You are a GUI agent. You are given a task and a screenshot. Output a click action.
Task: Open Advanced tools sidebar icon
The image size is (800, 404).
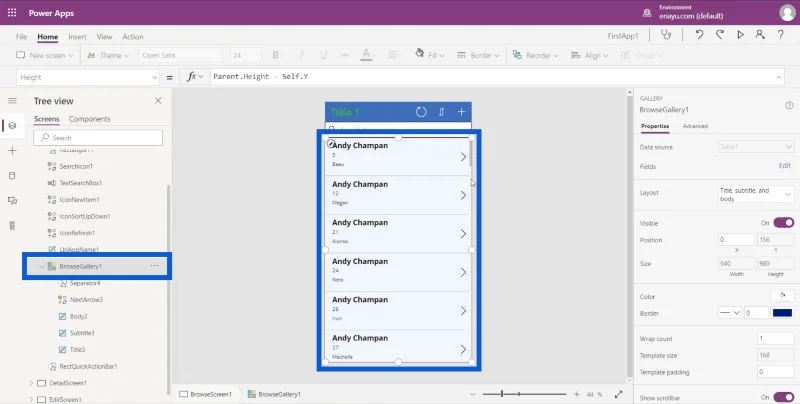click(12, 225)
